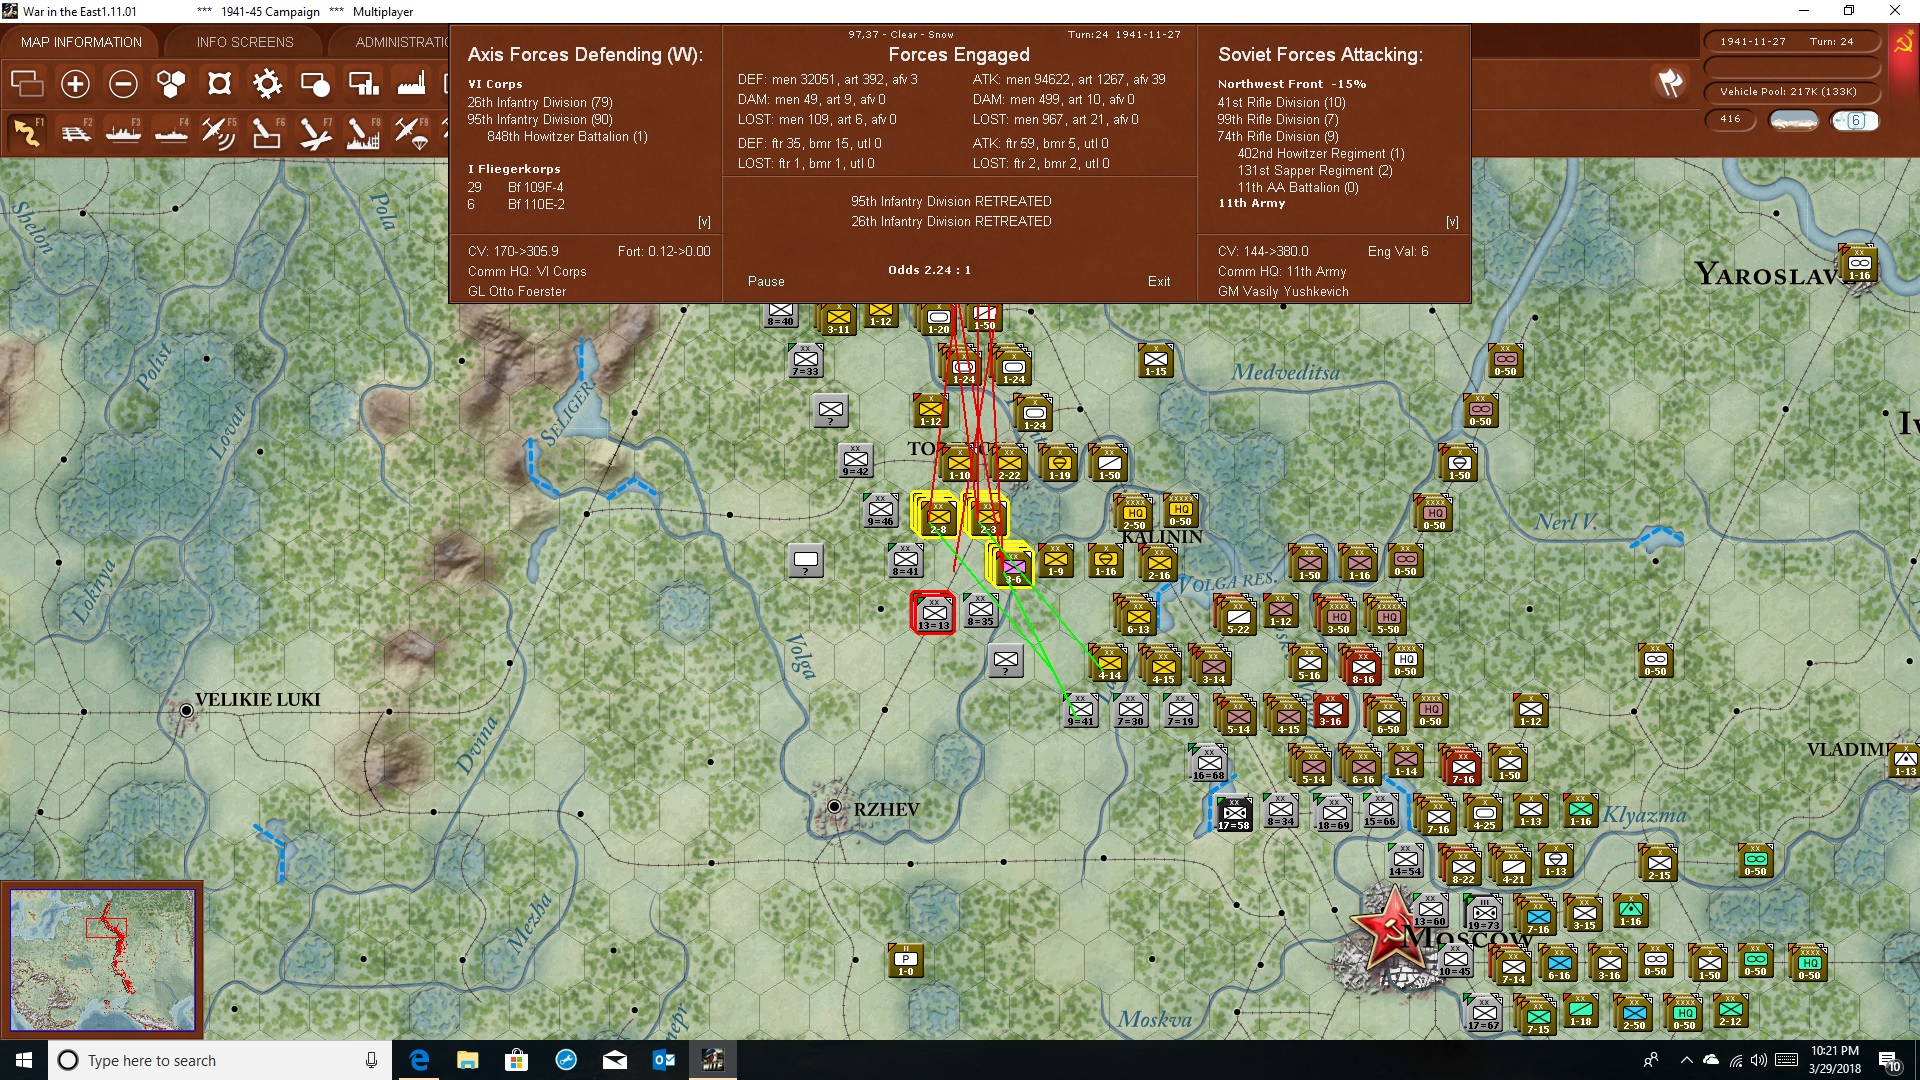Select red-outlined German unit 13=13
The height and width of the screenshot is (1080, 1920).
933,612
